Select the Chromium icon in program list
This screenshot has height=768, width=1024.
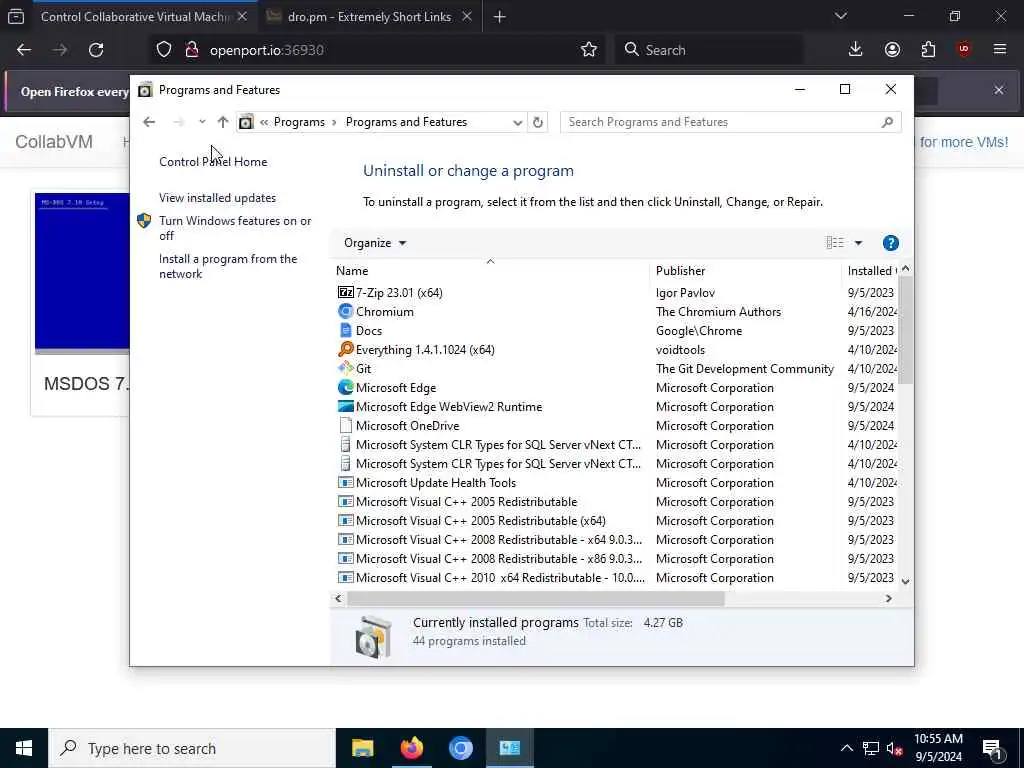[345, 312]
